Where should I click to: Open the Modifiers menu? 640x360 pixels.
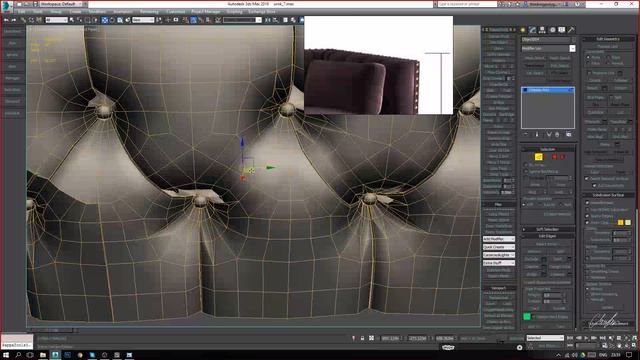click(x=97, y=12)
